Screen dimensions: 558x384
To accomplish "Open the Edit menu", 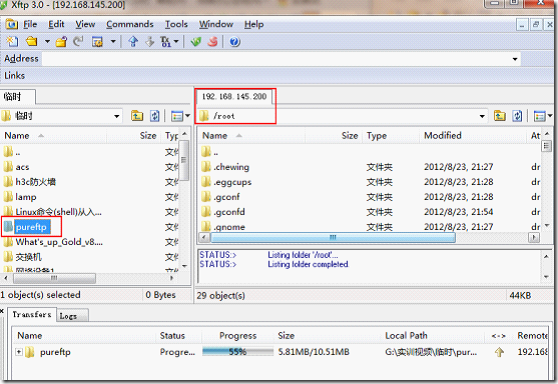I will click(56, 24).
